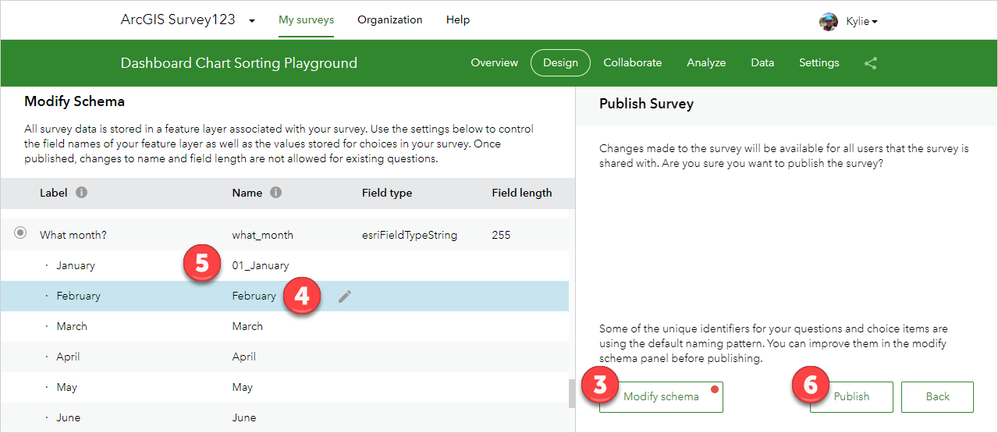Click the Back button

click(x=938, y=397)
